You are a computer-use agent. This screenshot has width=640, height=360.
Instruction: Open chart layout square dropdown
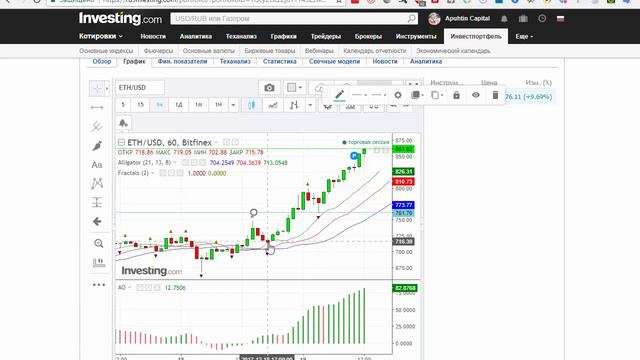[x=294, y=88]
